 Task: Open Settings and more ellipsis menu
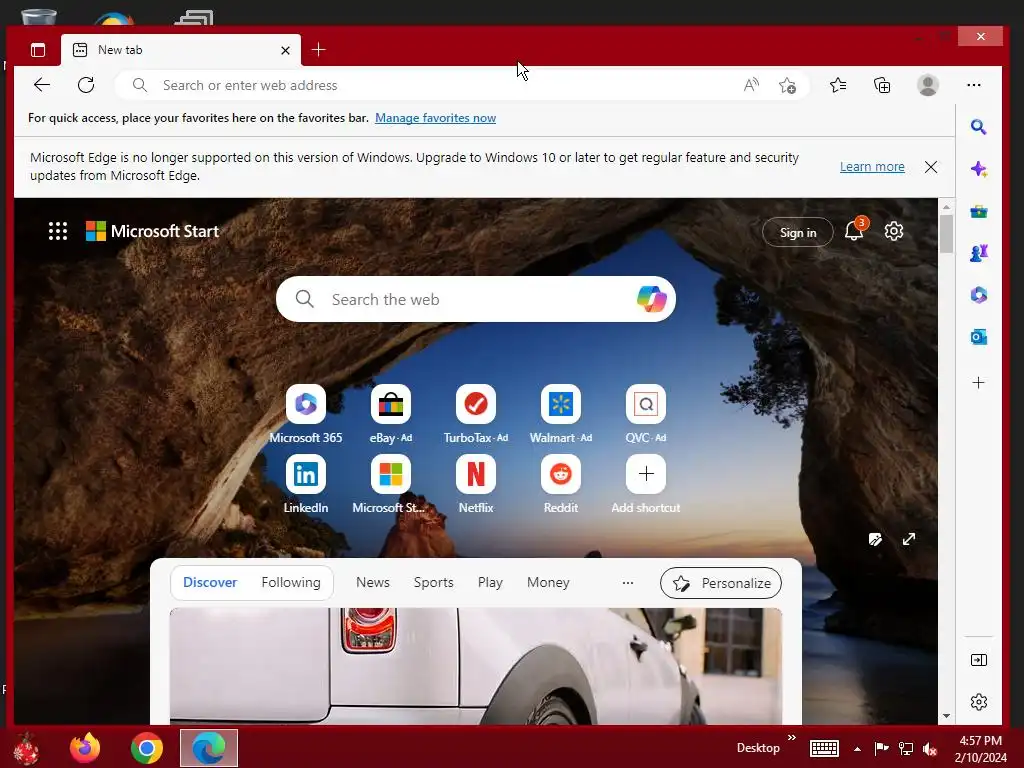pos(974,85)
